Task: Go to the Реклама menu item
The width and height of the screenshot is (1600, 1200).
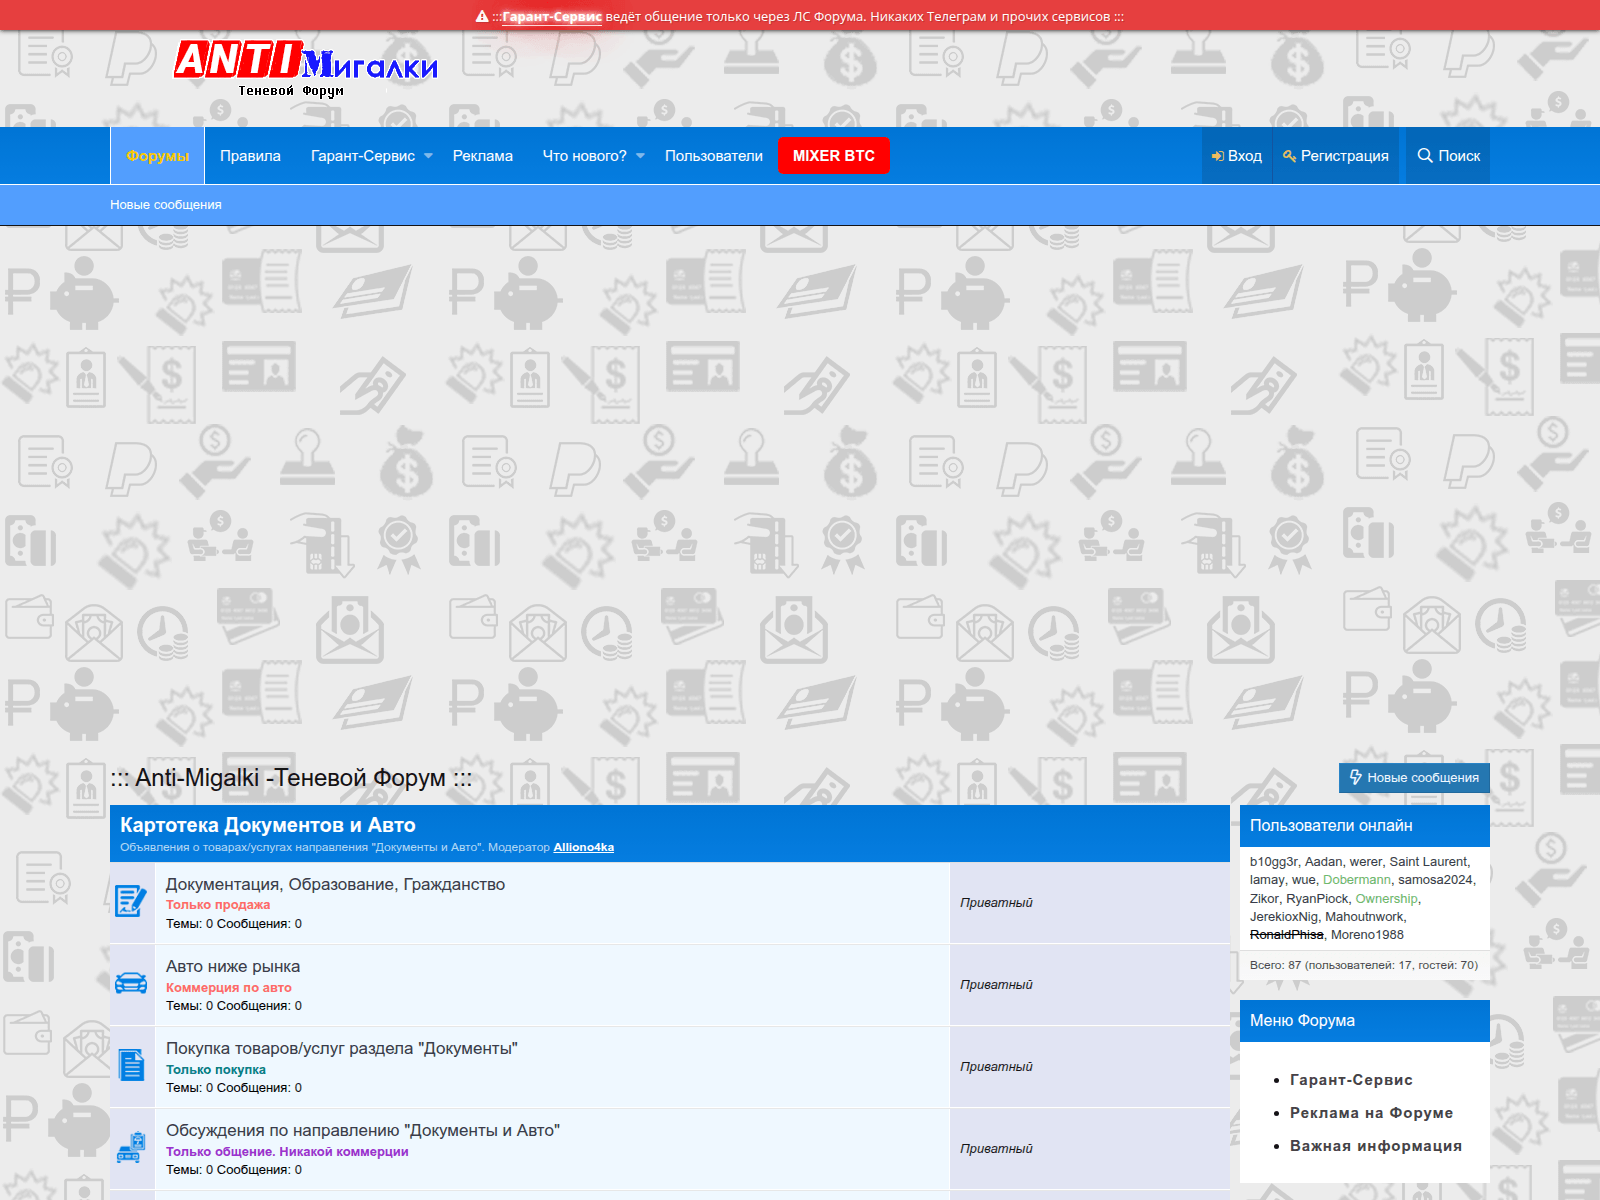Action: tap(482, 156)
